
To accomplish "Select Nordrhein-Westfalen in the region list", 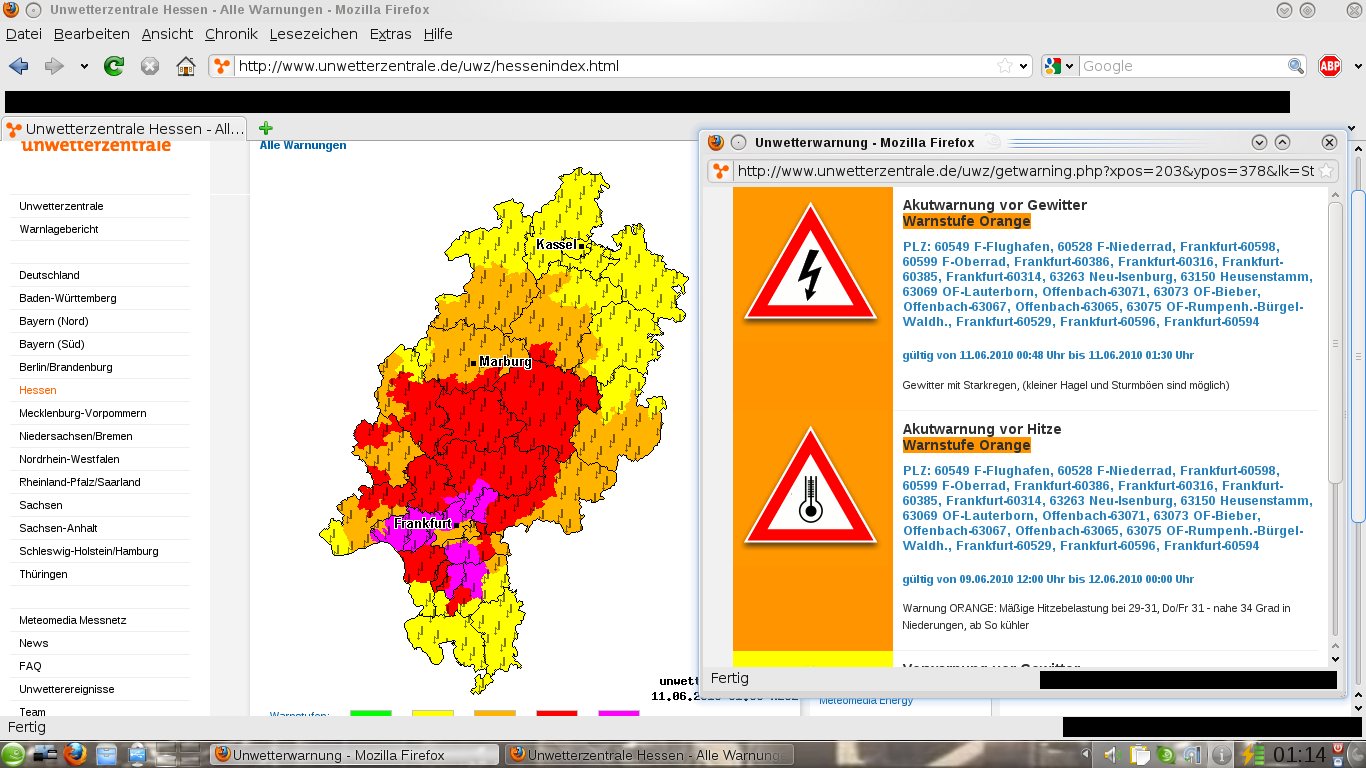I will (69, 459).
